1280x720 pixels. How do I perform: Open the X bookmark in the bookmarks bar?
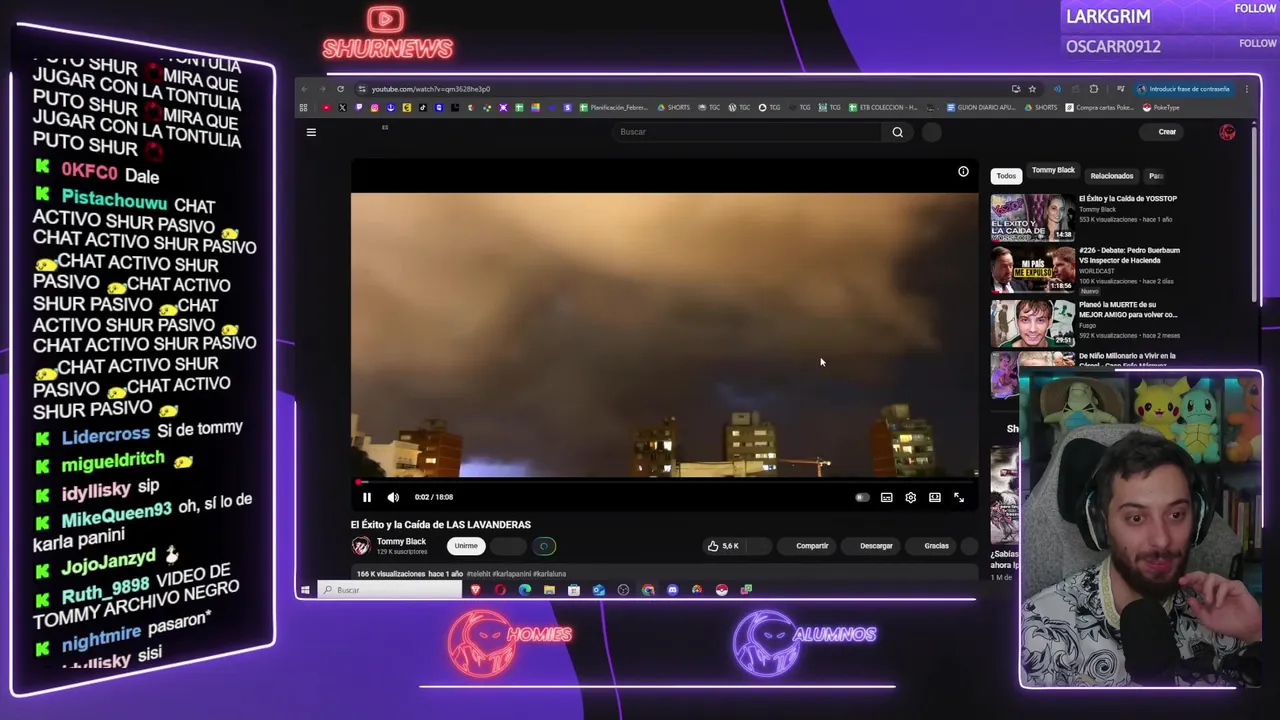click(342, 107)
